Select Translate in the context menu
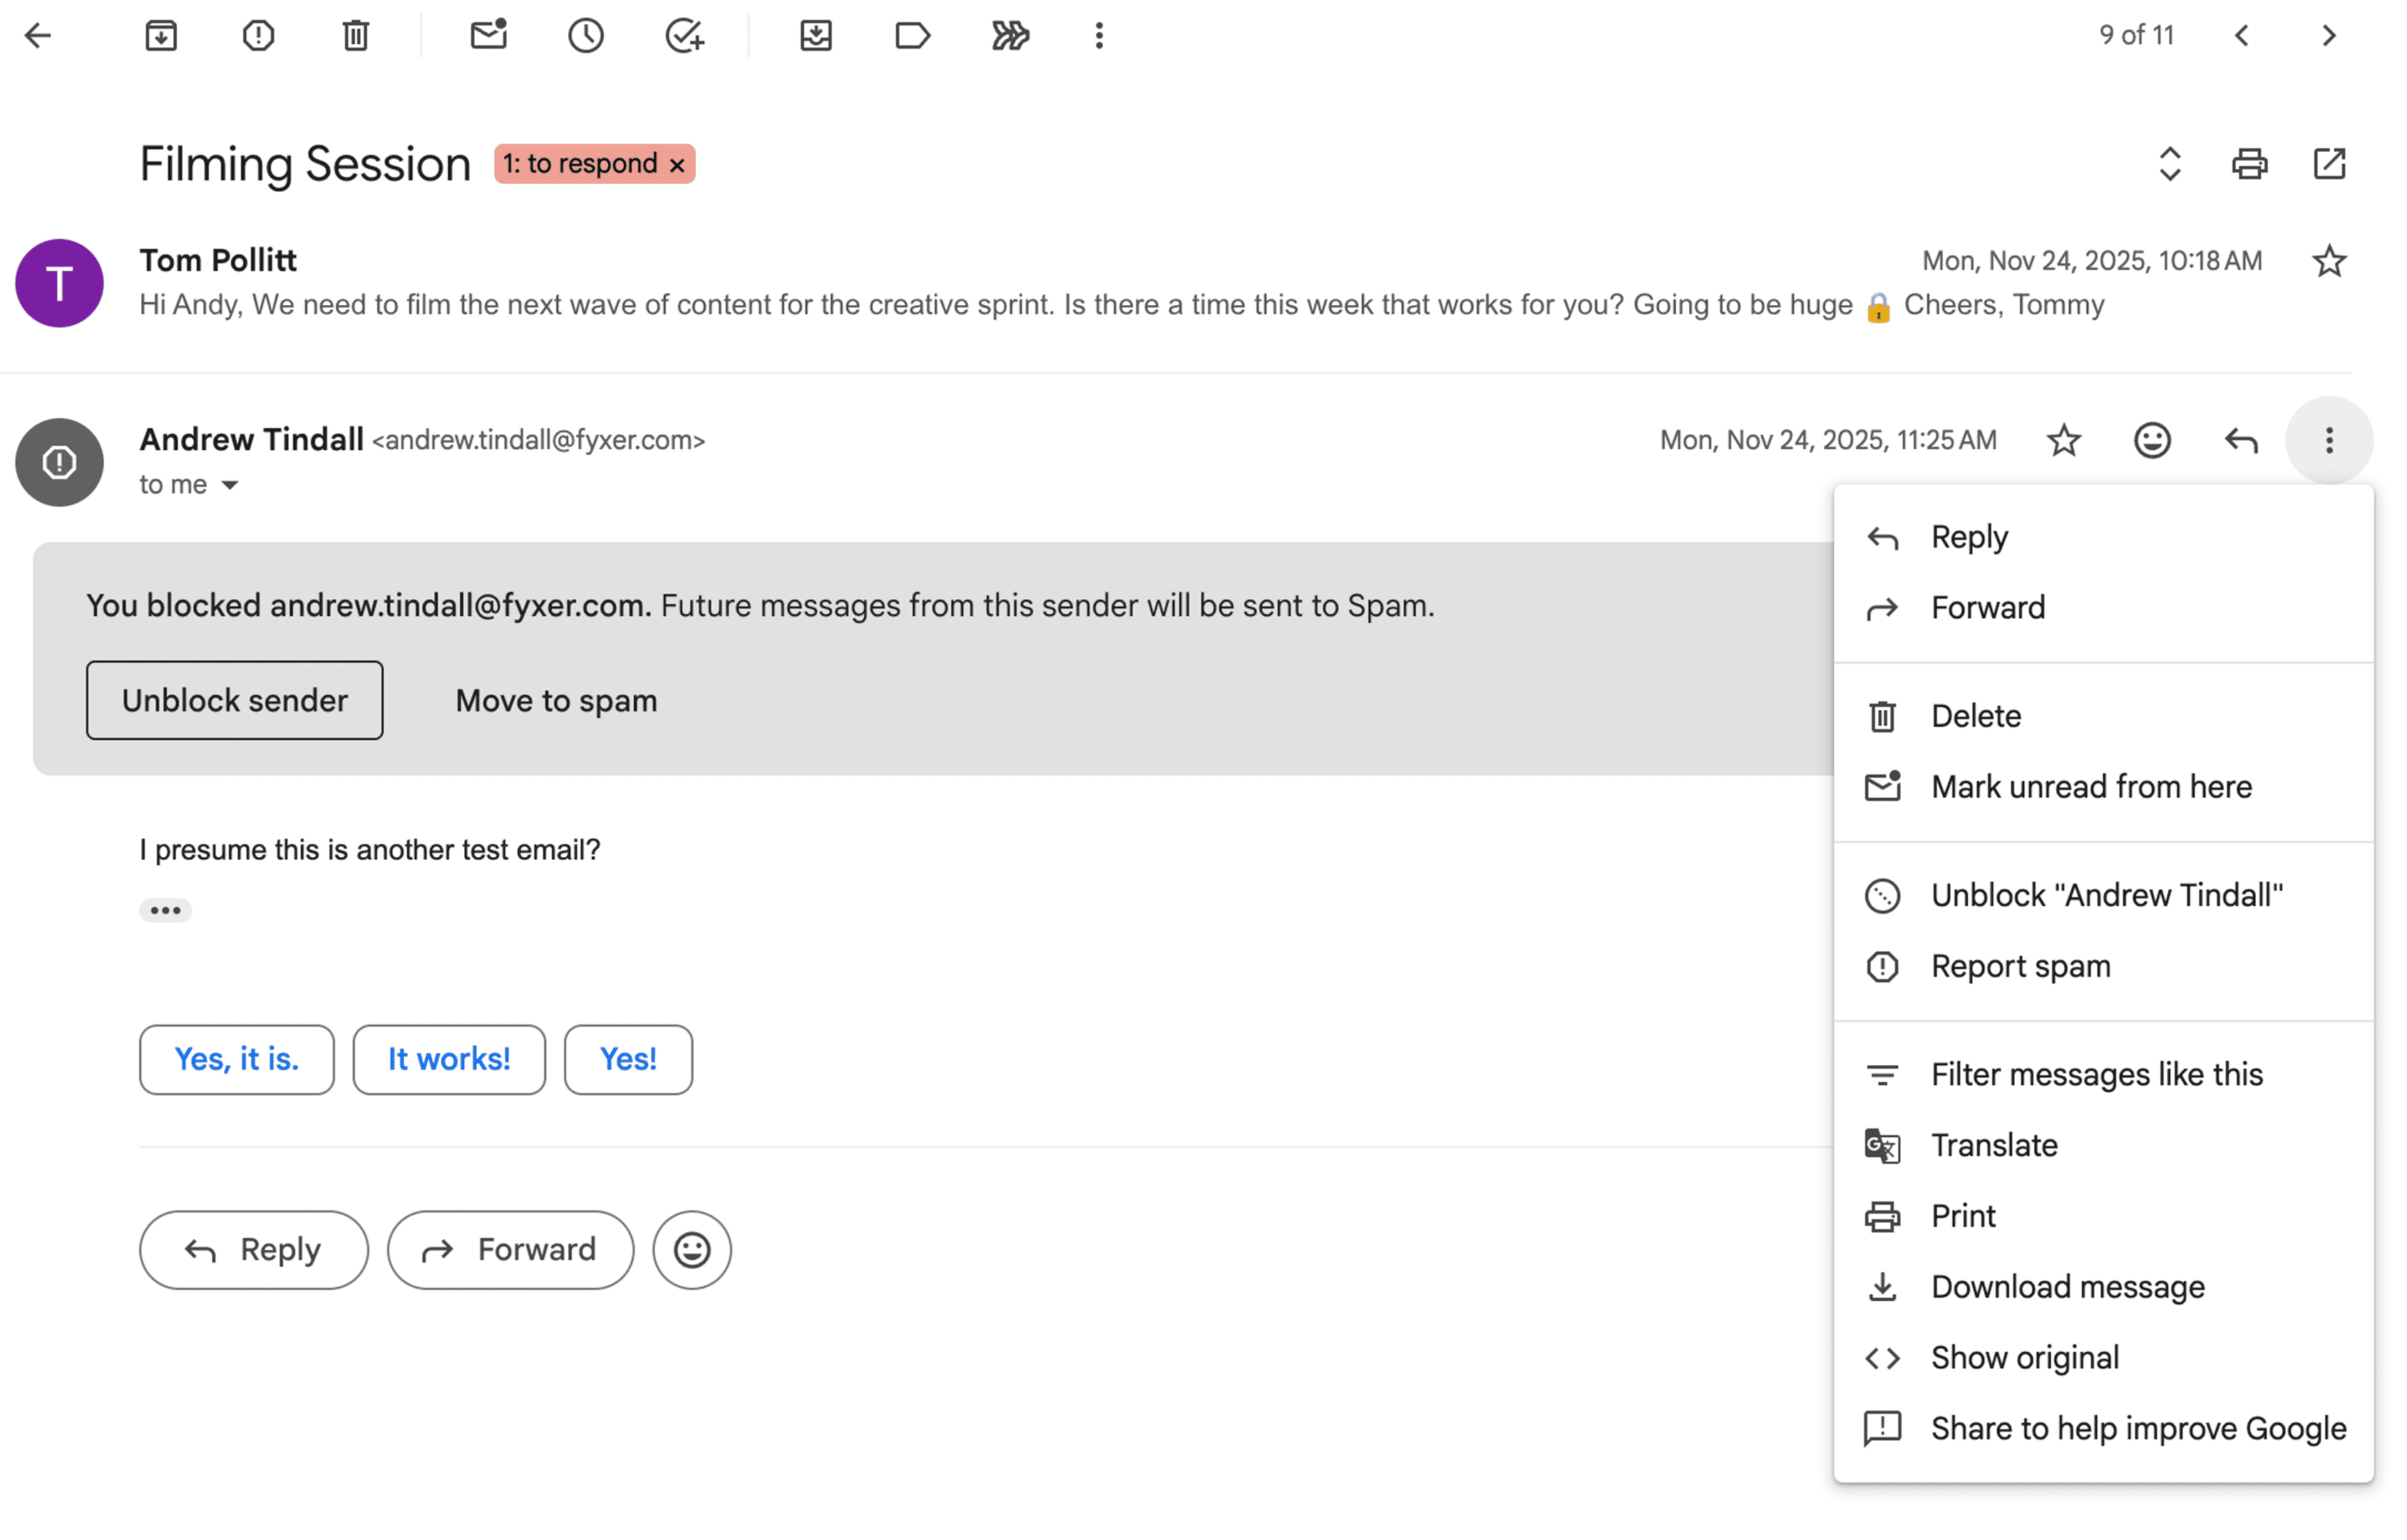The image size is (2407, 1540). pyautogui.click(x=2103, y=1145)
